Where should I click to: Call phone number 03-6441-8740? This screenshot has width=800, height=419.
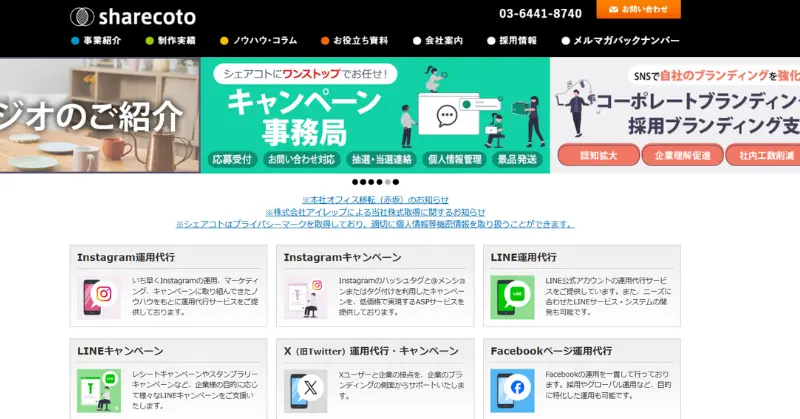(540, 14)
